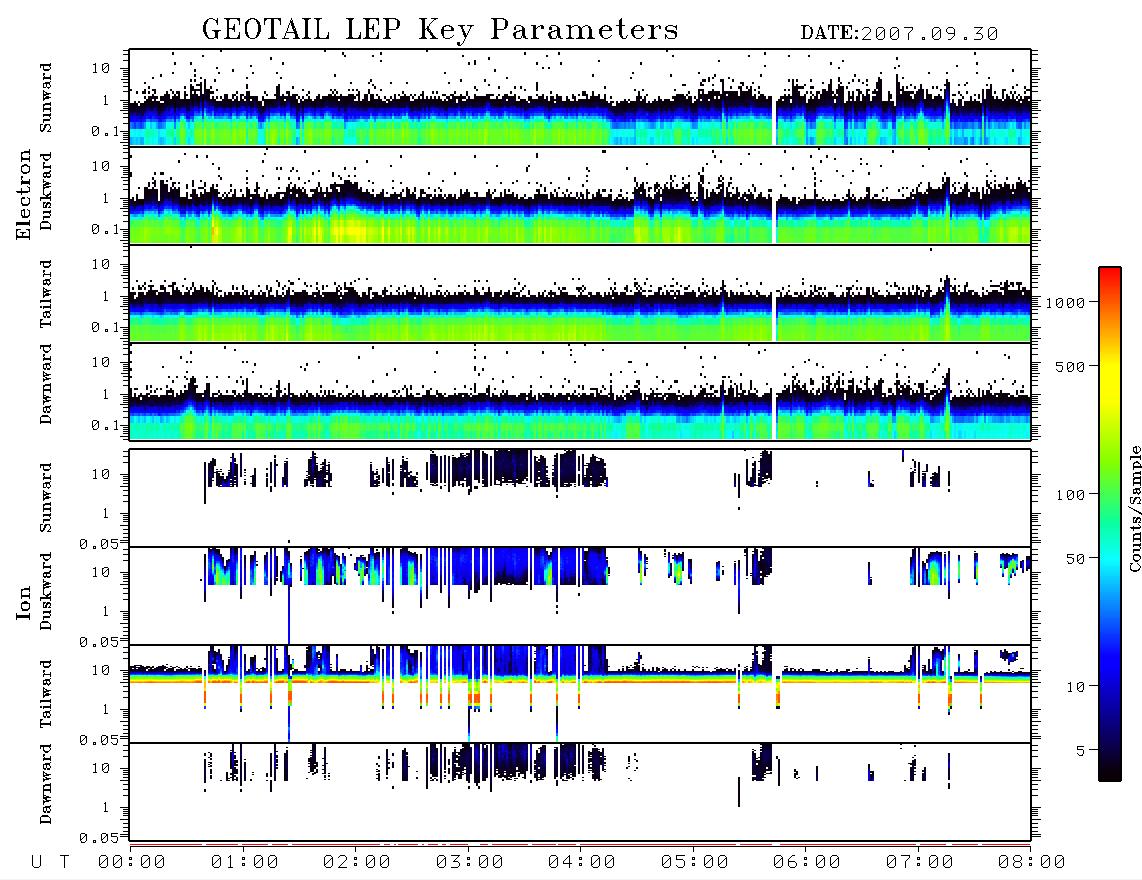The image size is (1142, 880).
Task: Click the 06:00 time tick label
Action: pyautogui.click(x=807, y=863)
